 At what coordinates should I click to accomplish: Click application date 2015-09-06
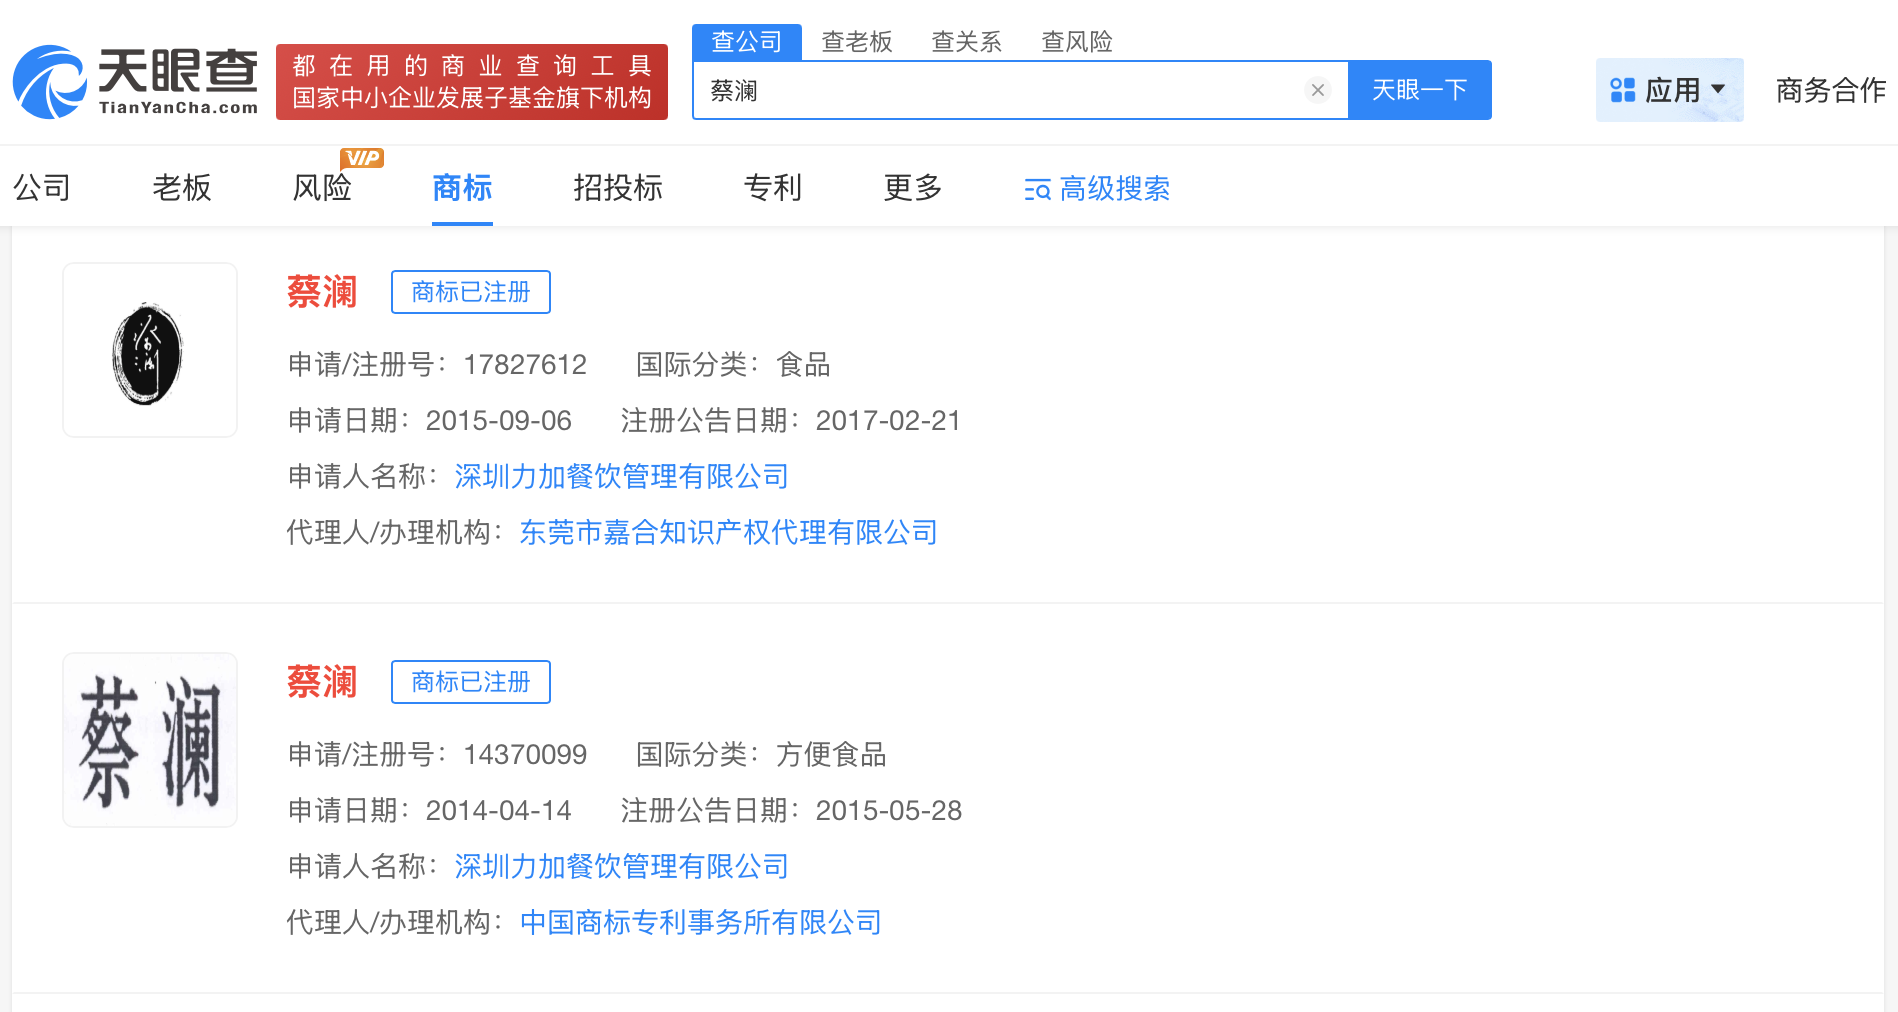click(499, 421)
